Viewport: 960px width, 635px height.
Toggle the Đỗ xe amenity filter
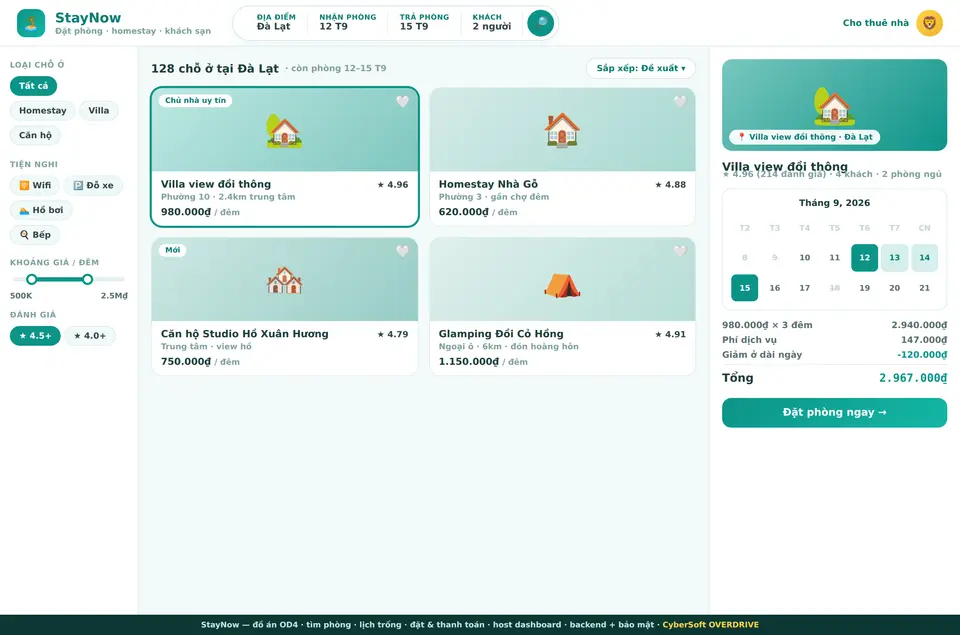click(x=93, y=186)
